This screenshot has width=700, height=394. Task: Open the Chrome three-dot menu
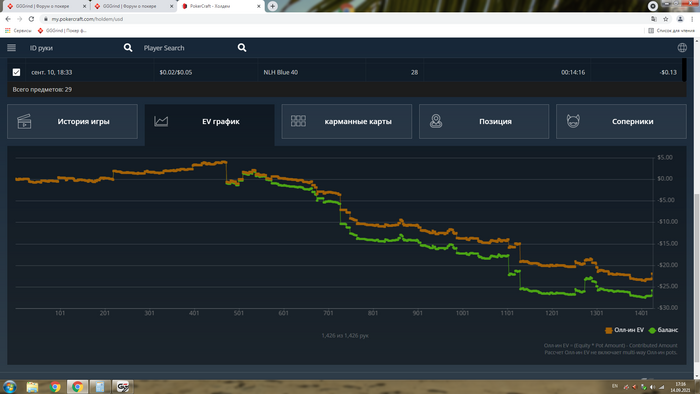coord(692,19)
